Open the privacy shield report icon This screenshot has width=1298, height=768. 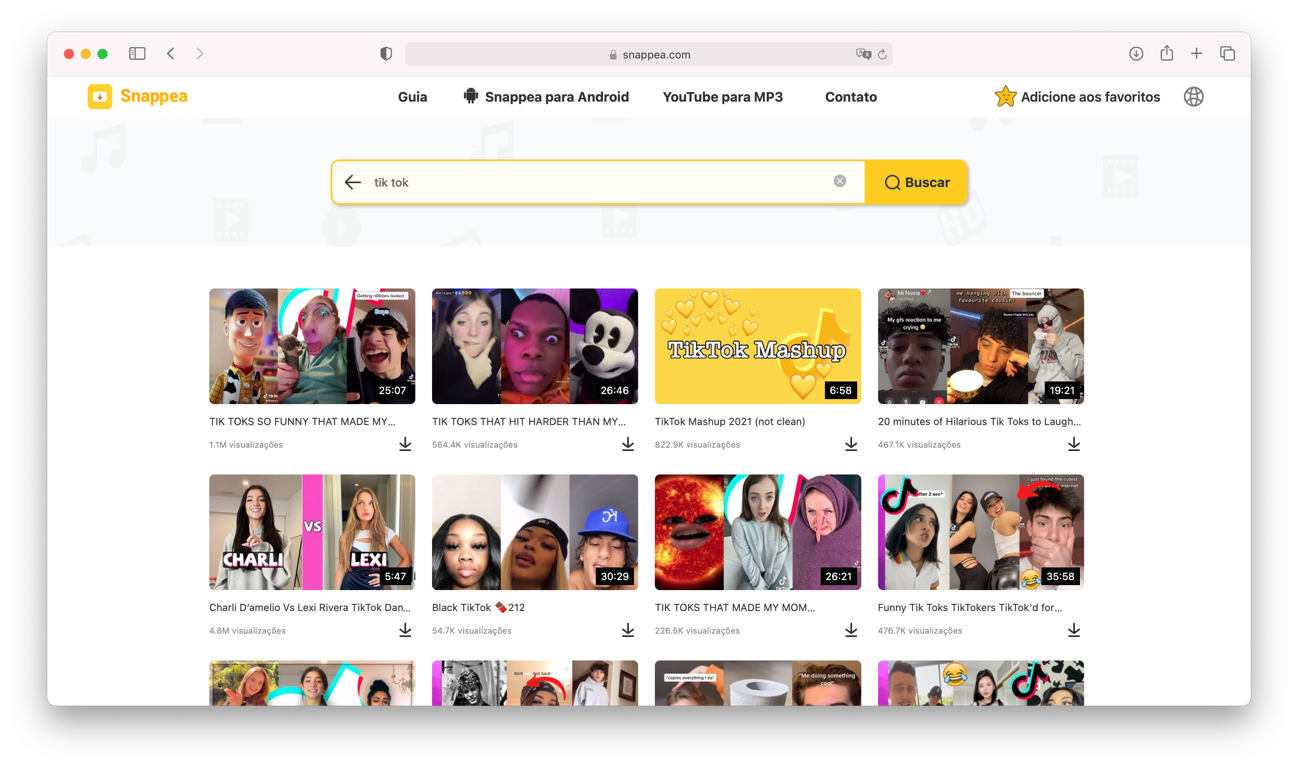[x=386, y=54]
